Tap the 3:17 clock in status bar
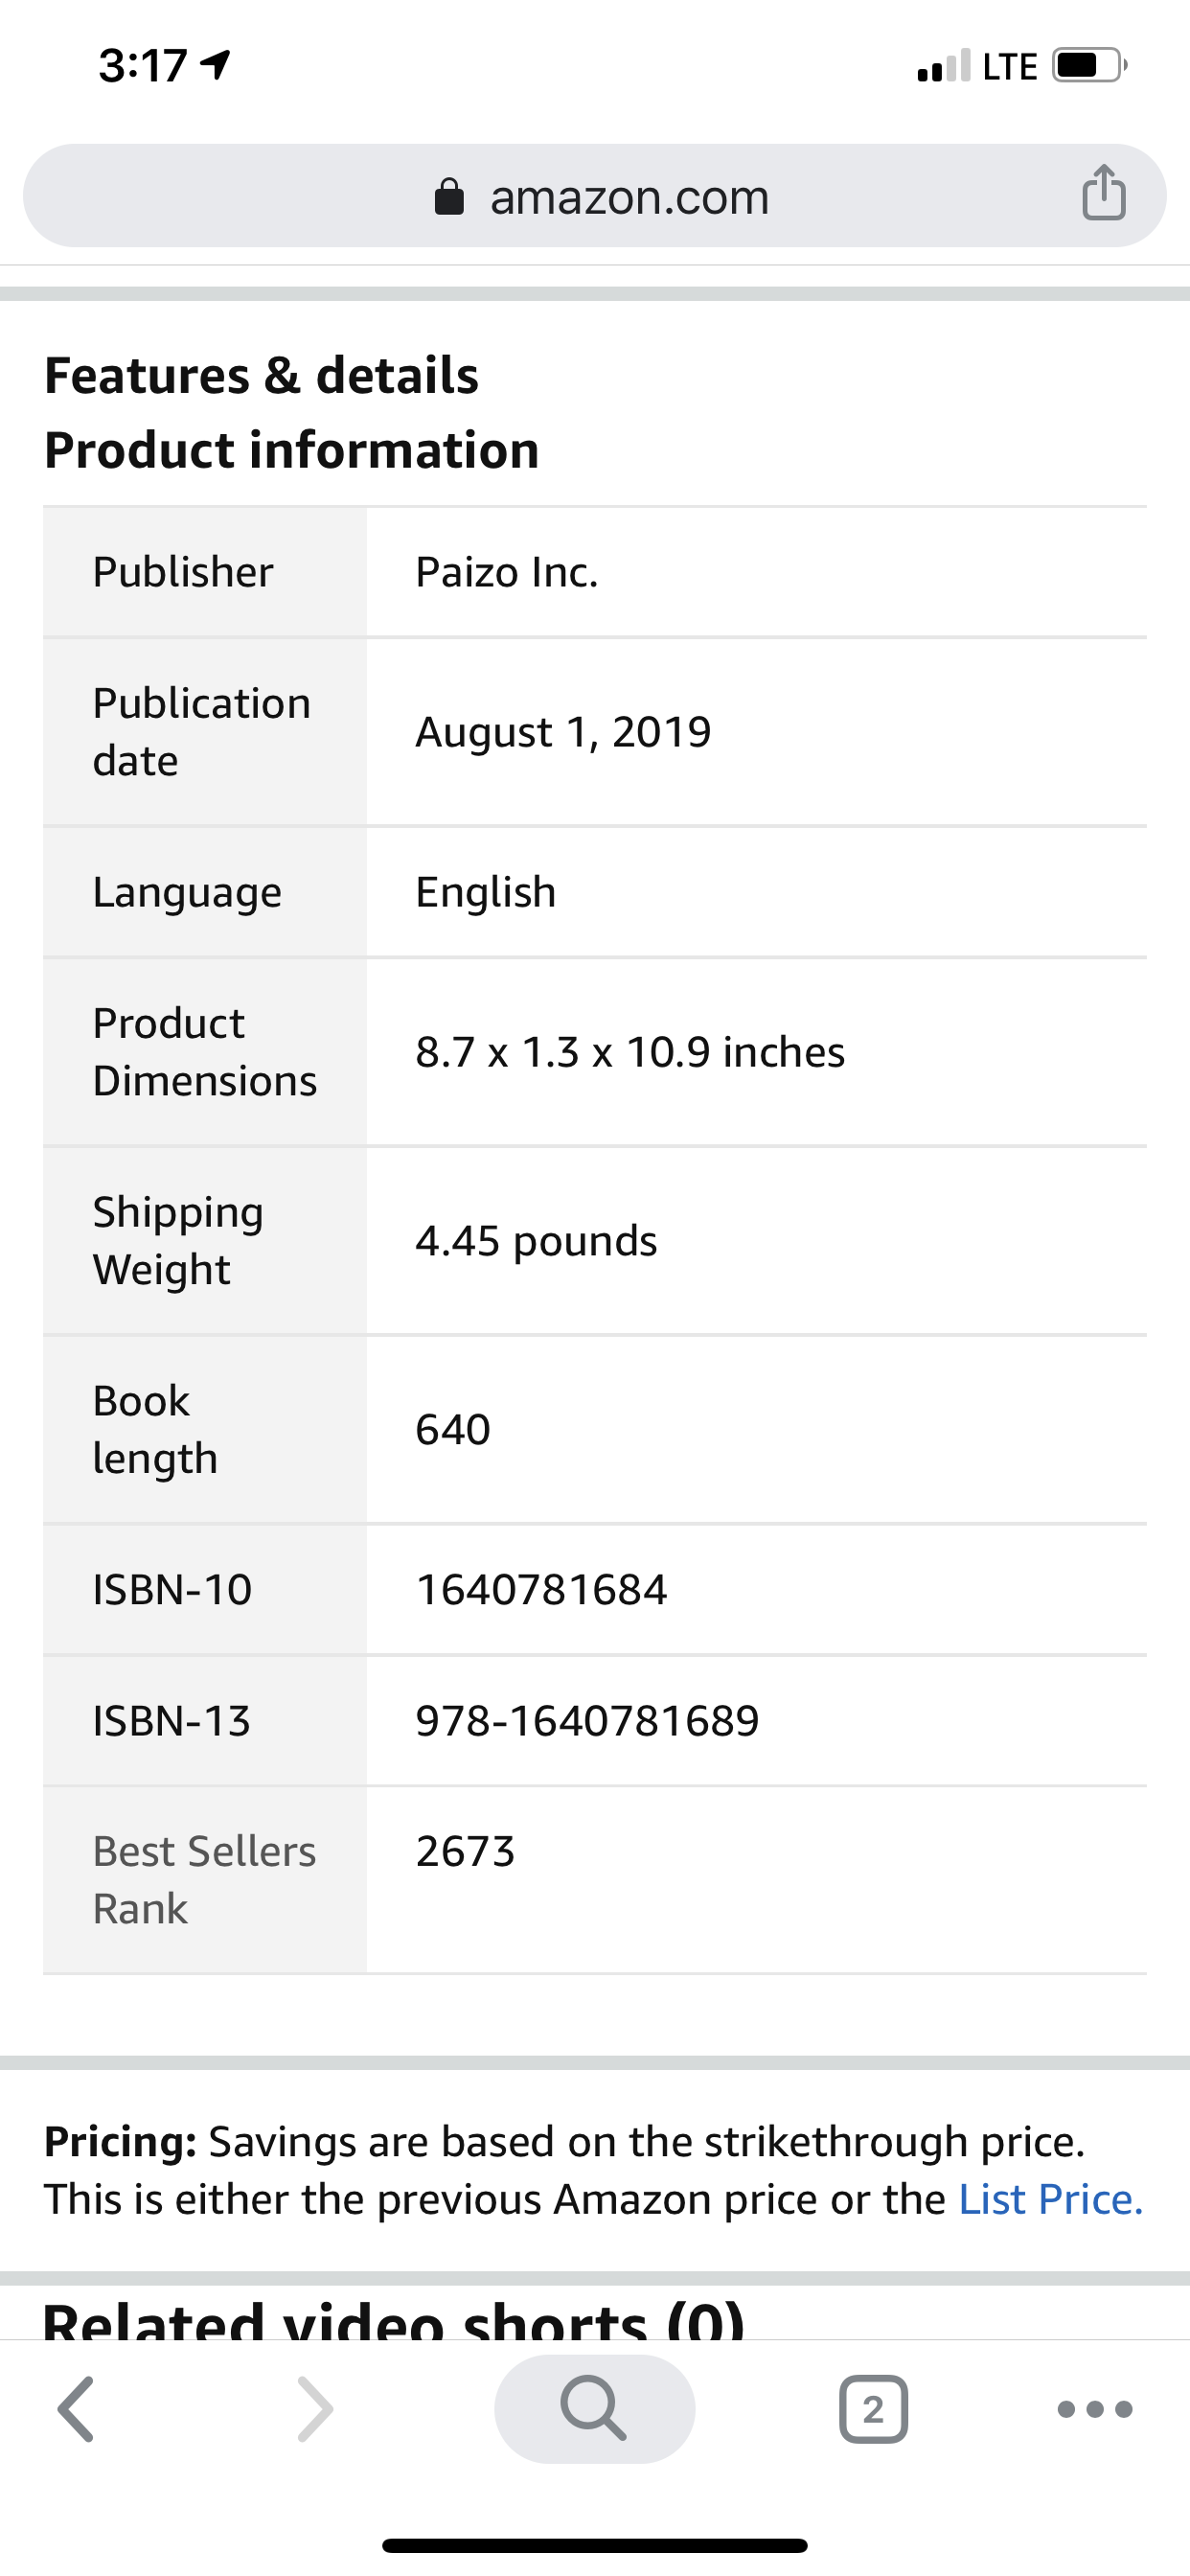1190x2576 pixels. pyautogui.click(x=143, y=66)
